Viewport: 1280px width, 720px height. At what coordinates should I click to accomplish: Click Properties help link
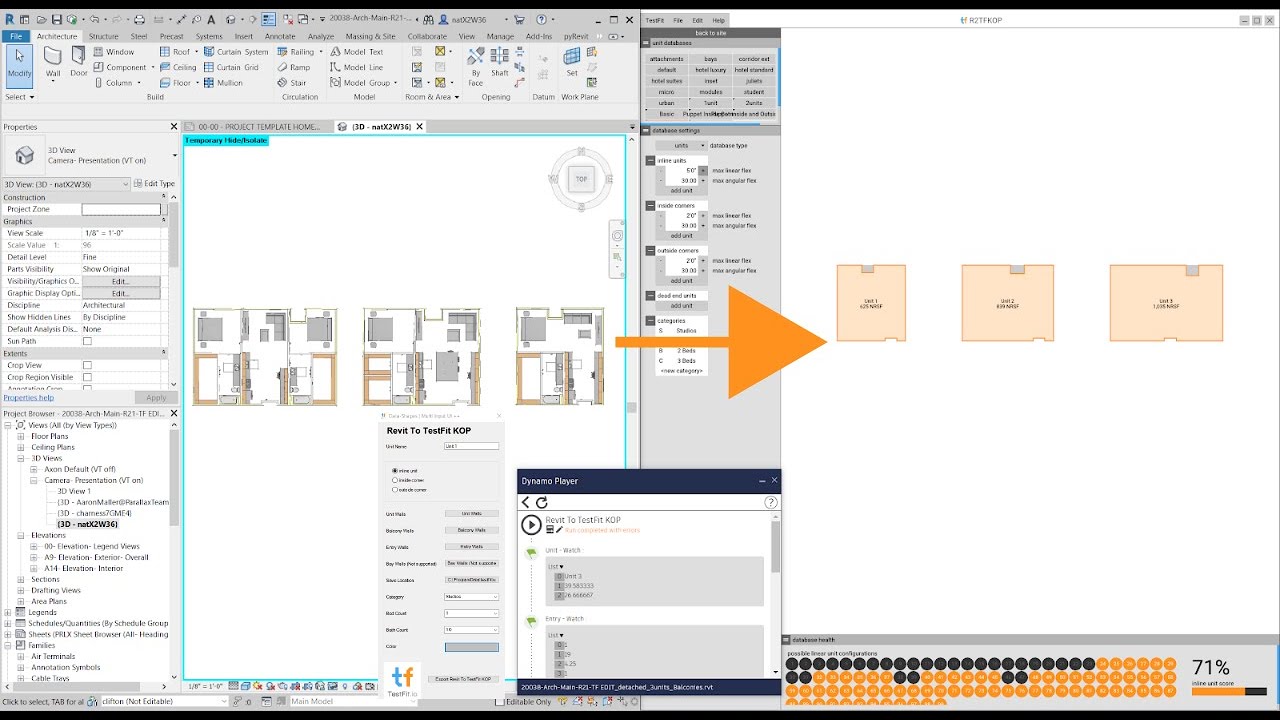[x=28, y=397]
